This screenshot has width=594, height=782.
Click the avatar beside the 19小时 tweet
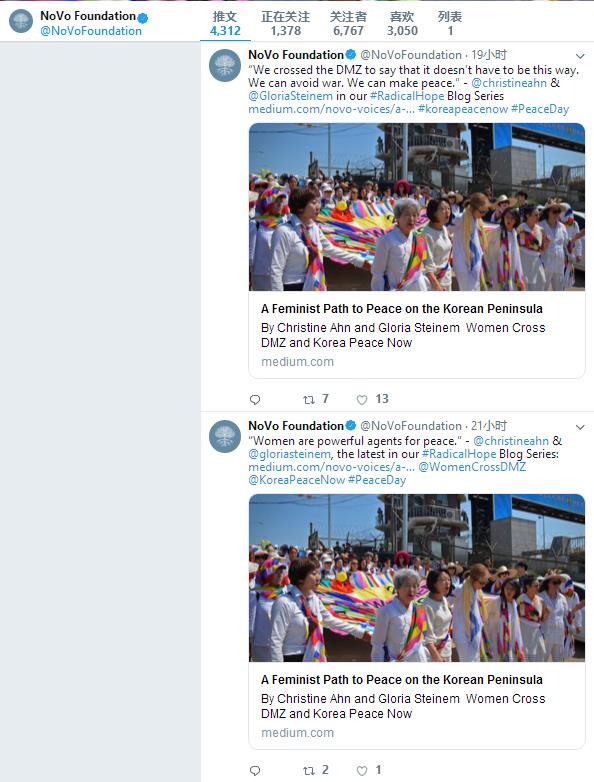(225, 65)
